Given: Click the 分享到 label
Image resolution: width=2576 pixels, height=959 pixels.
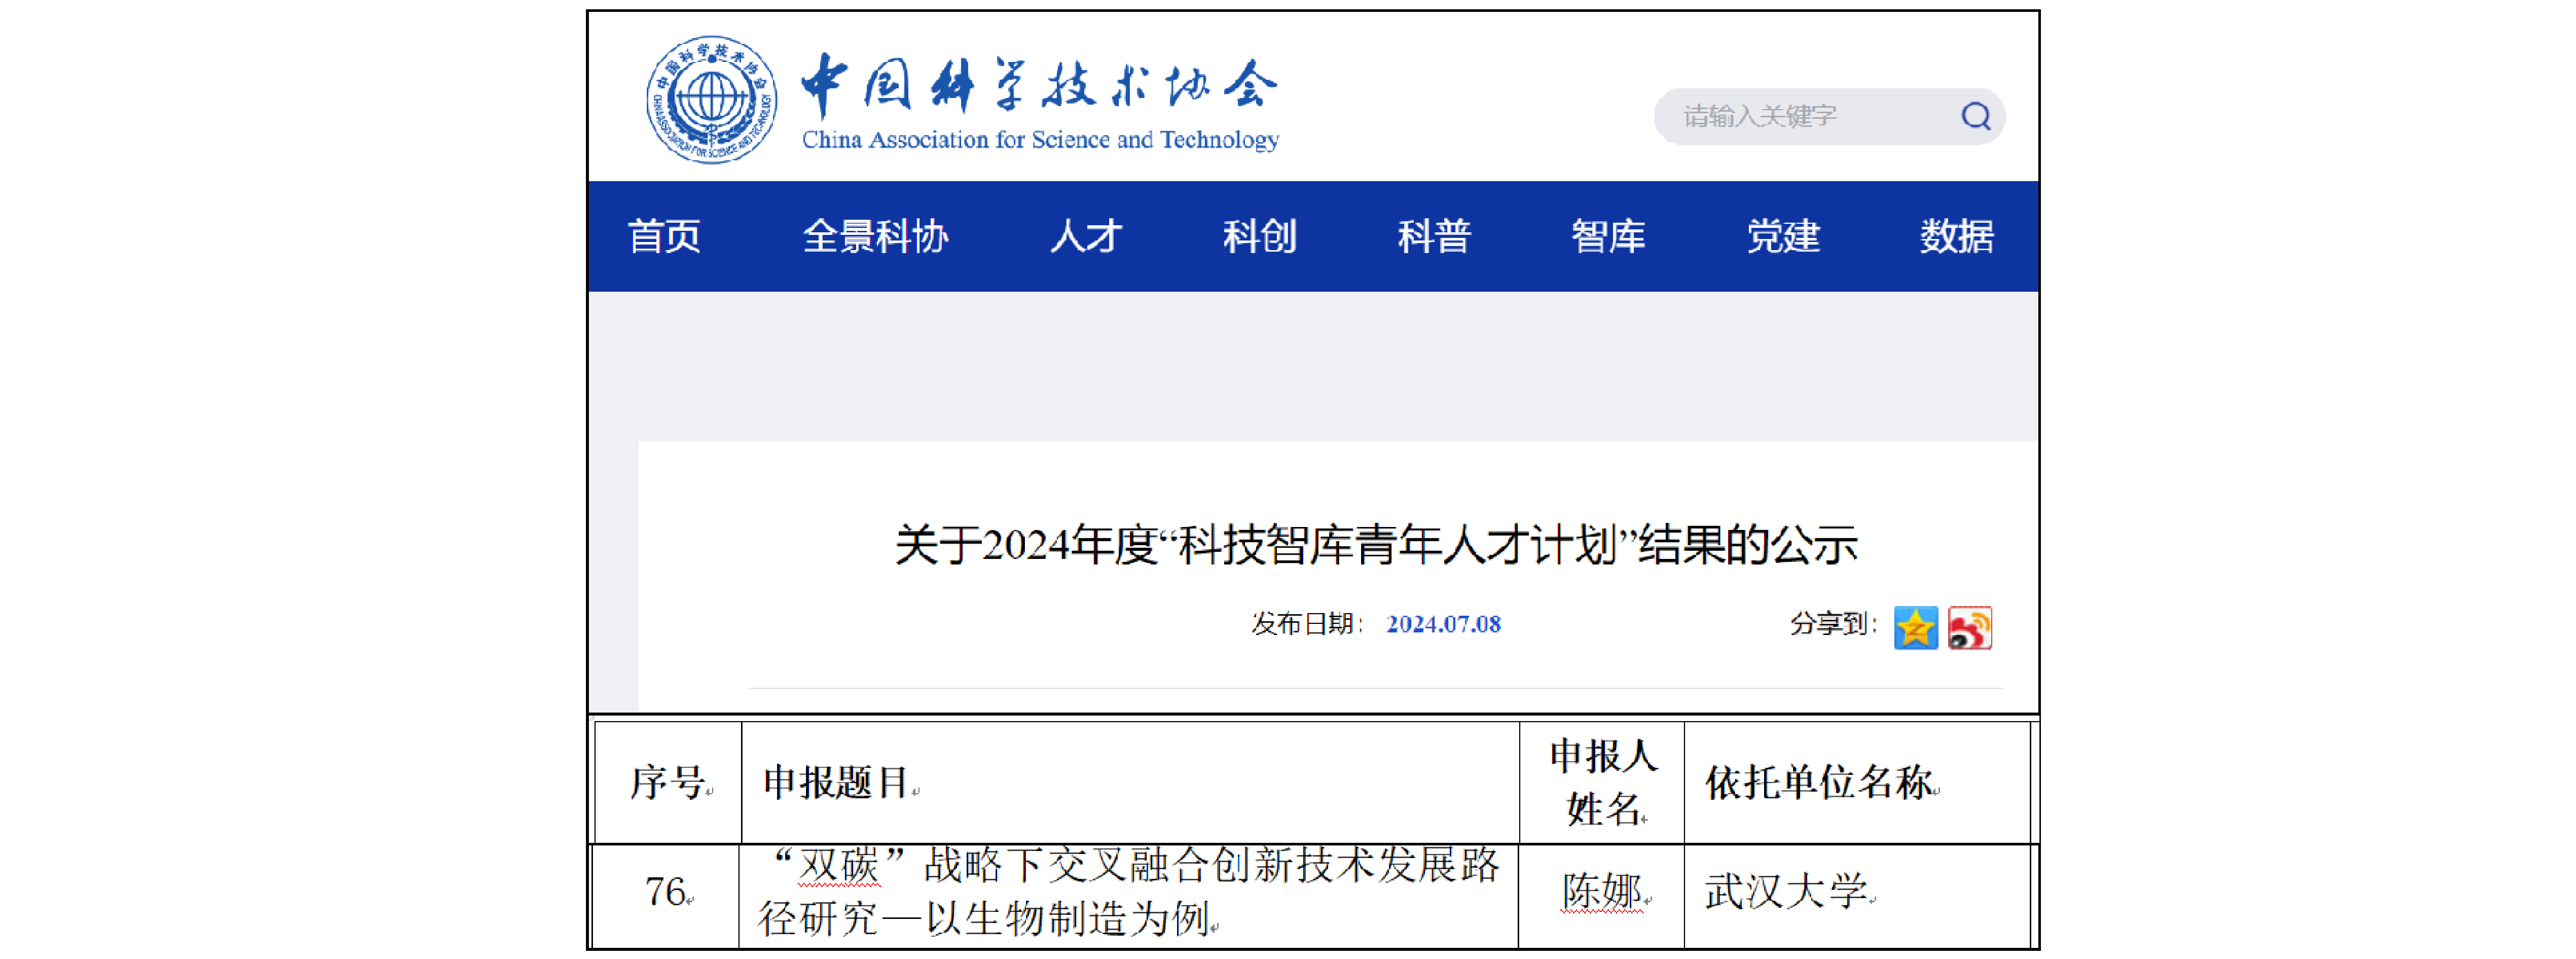Looking at the screenshot, I should coord(1834,623).
